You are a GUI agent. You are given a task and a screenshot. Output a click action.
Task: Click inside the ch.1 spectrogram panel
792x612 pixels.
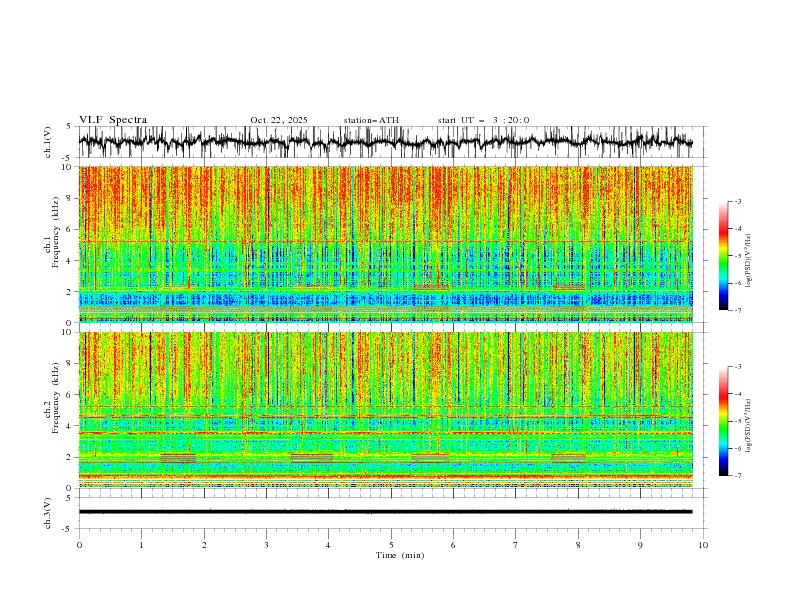(386, 244)
